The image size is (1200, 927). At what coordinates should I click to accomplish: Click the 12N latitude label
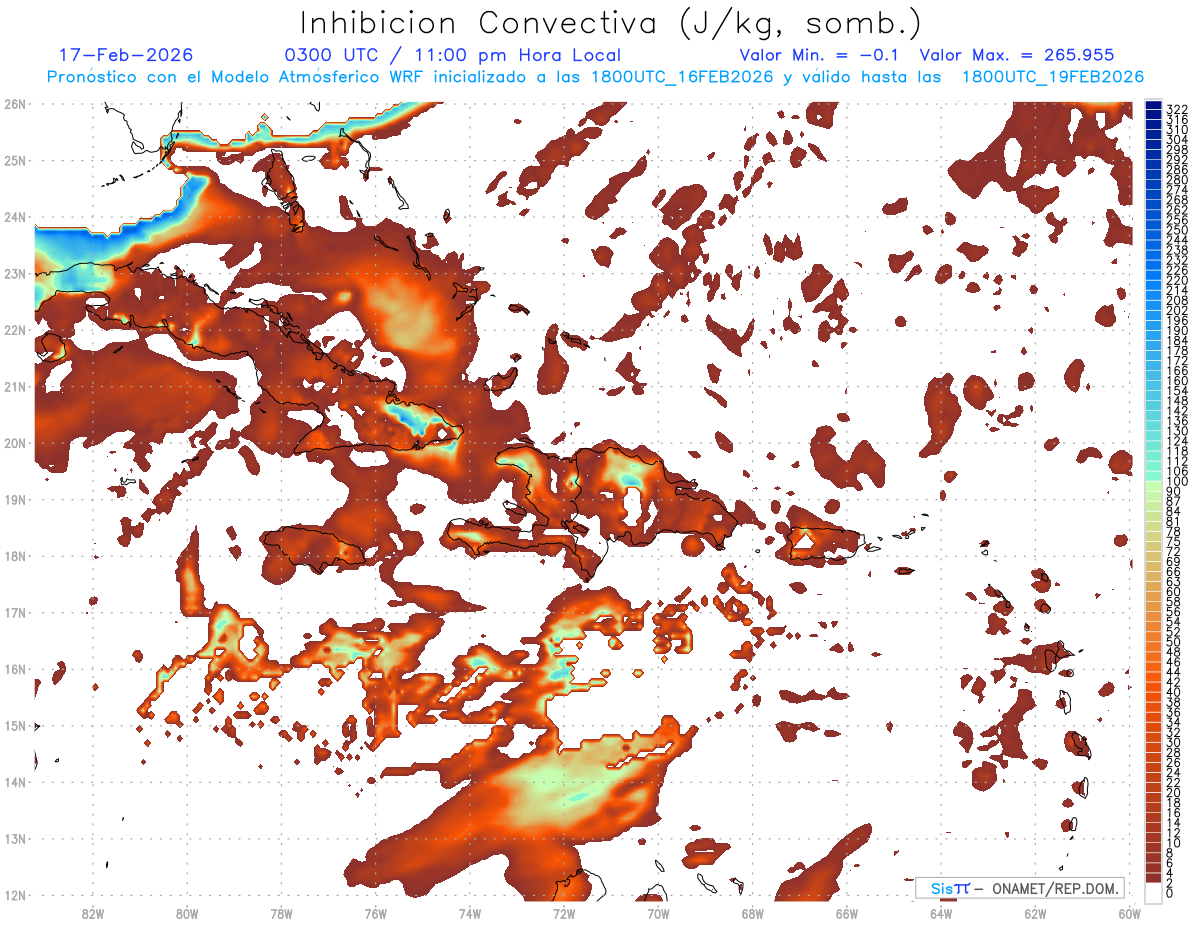(15, 895)
